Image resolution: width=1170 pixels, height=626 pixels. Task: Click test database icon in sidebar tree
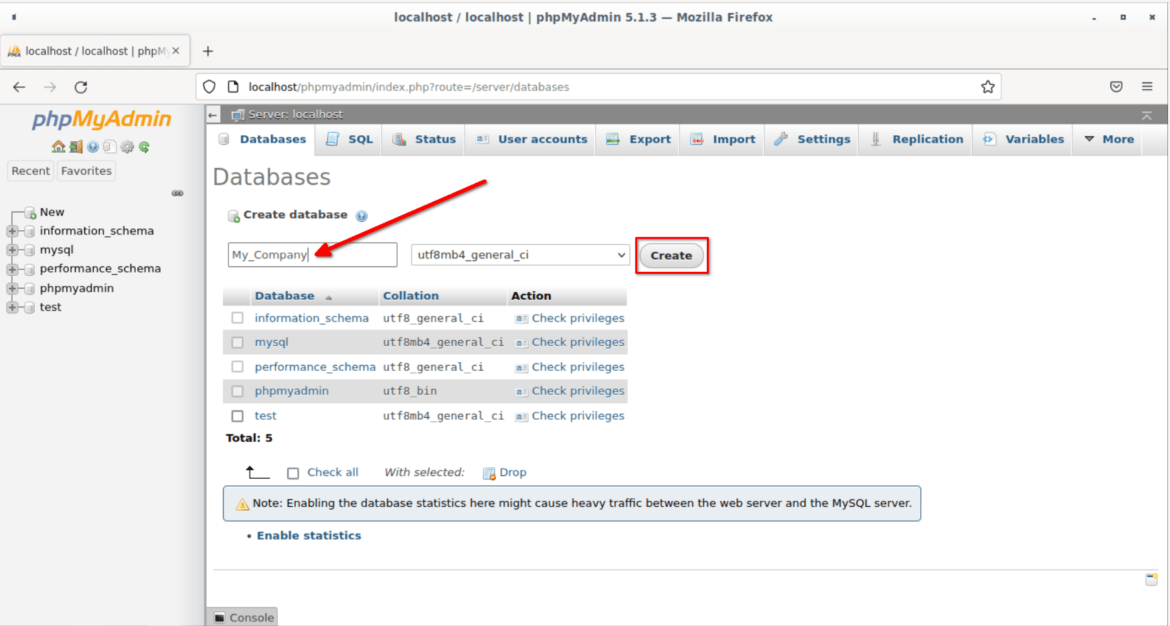tap(30, 307)
